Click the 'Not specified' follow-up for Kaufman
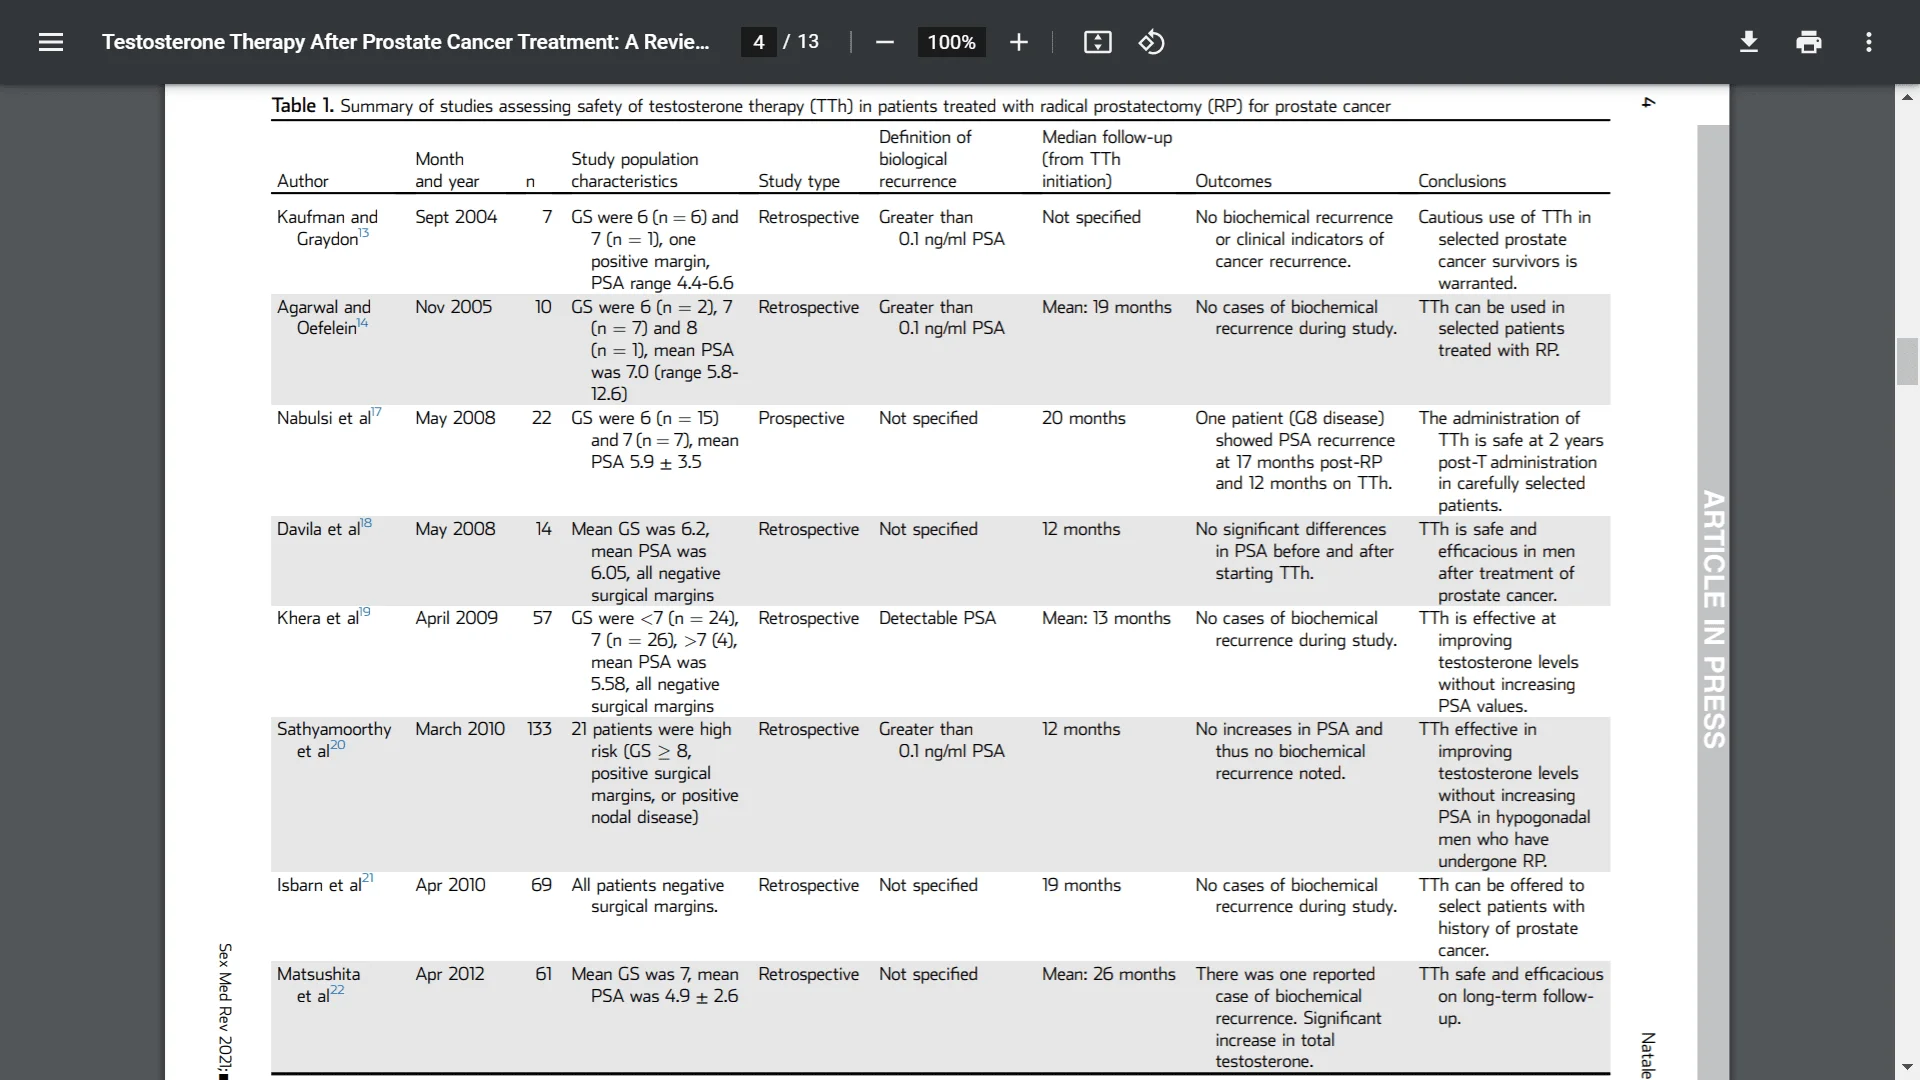The width and height of the screenshot is (1920, 1080). 1091,217
